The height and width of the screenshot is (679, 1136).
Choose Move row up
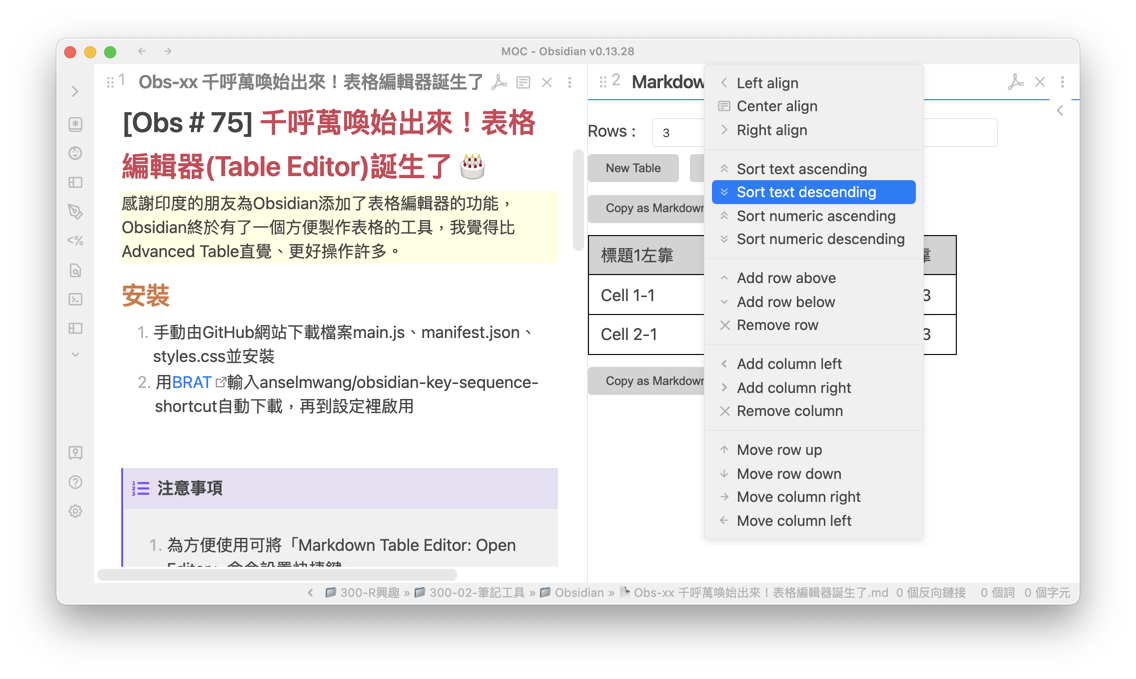814,450
